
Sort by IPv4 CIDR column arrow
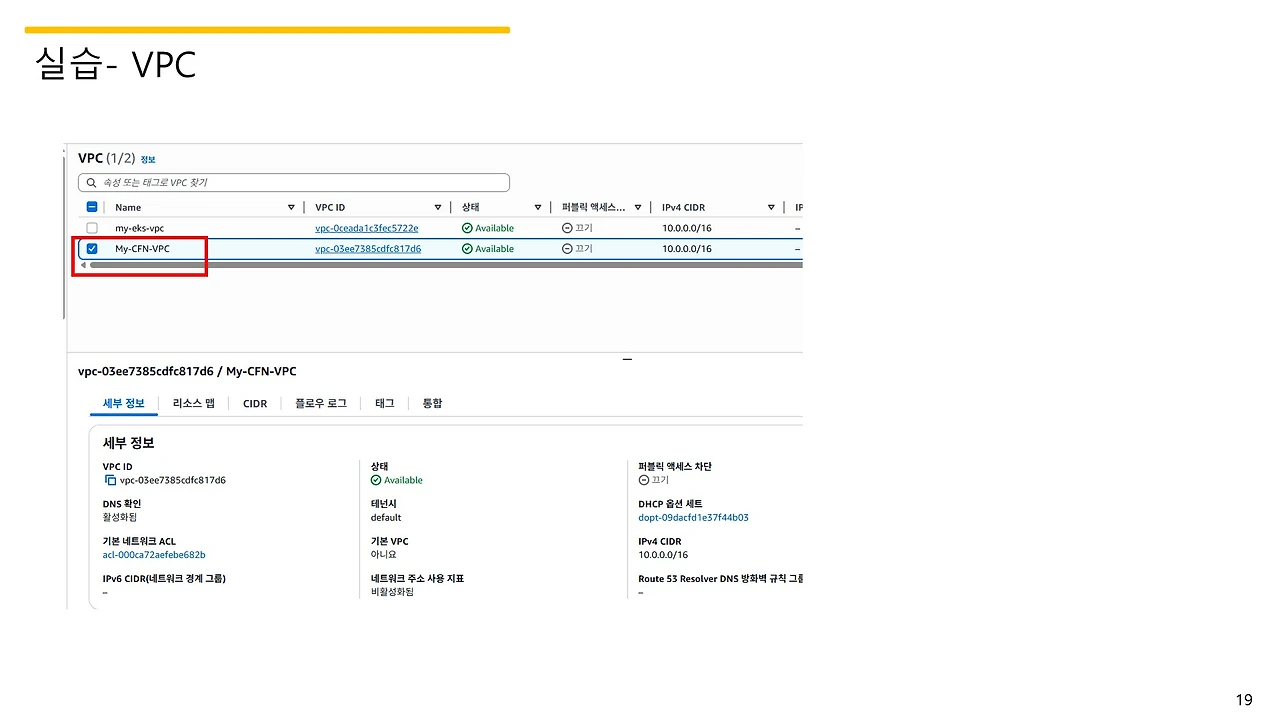click(771, 207)
